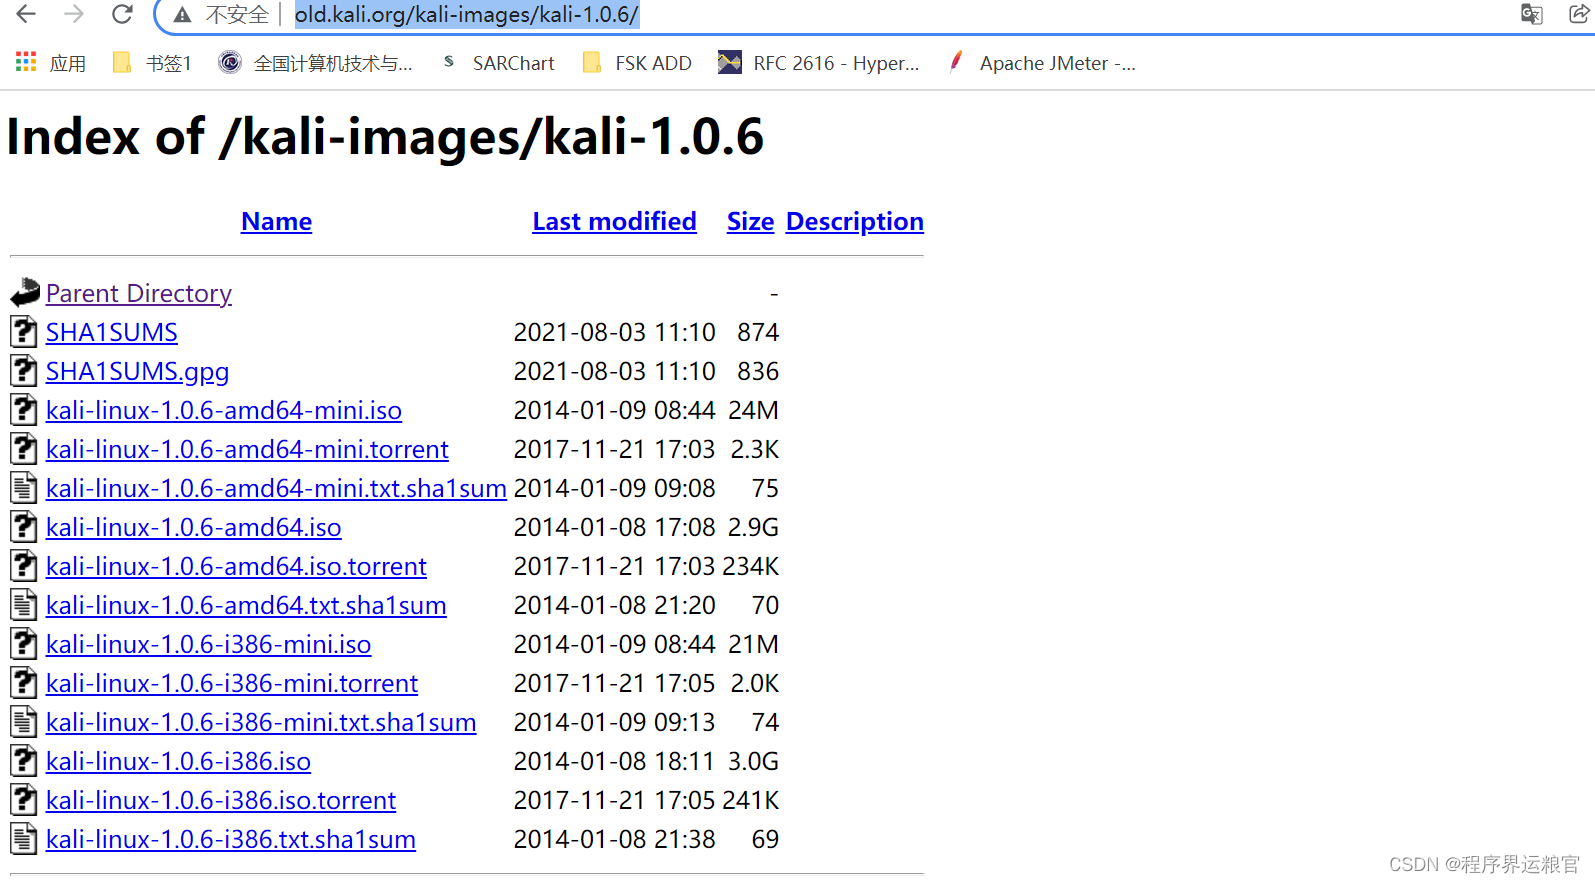Open the FSK ADD bookmark folder
Image resolution: width=1595 pixels, height=883 pixels.
pos(637,63)
